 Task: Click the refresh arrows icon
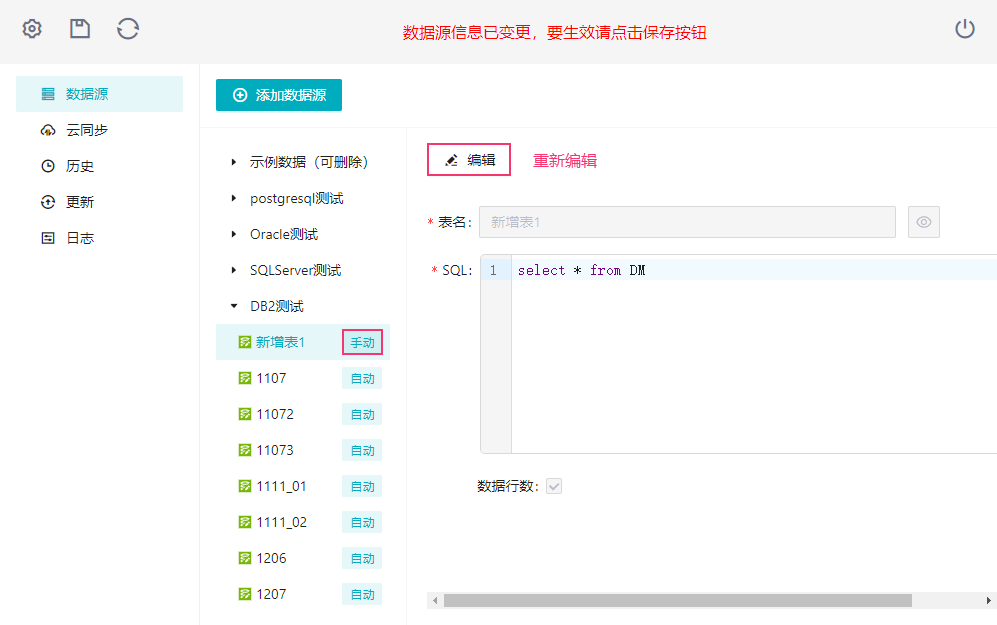[x=128, y=29]
